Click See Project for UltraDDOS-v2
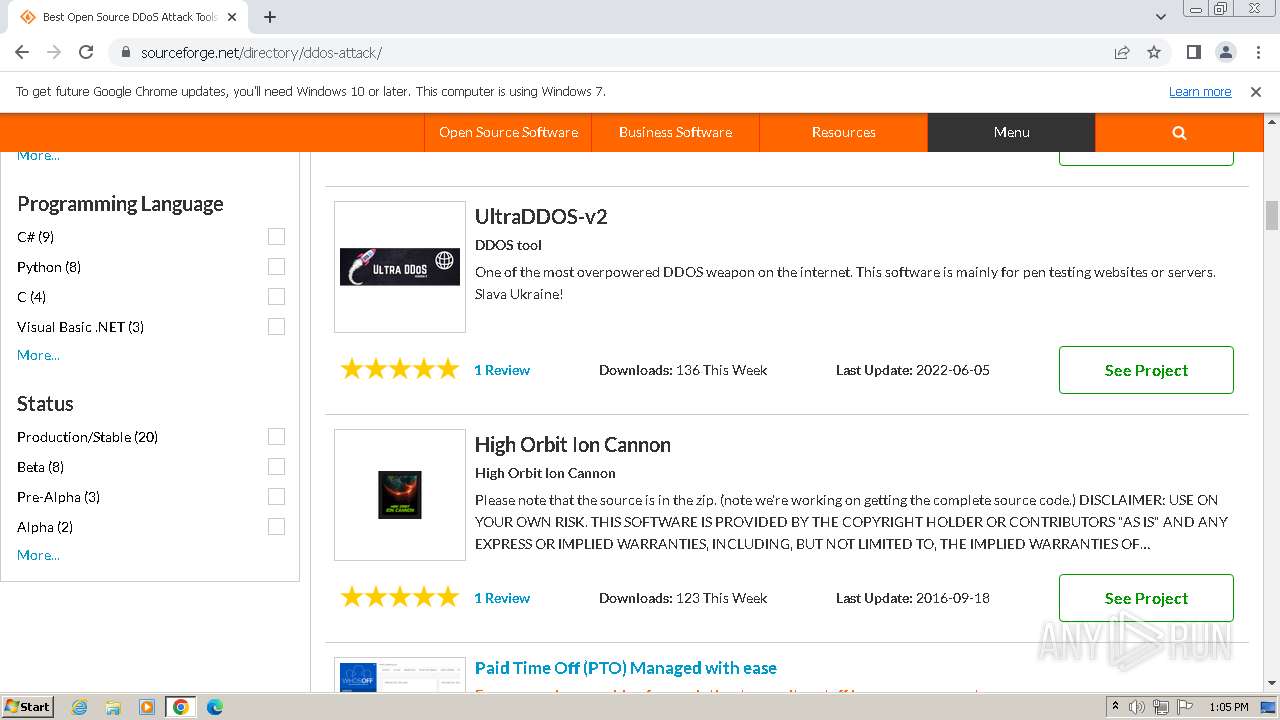1280x720 pixels. (1146, 370)
